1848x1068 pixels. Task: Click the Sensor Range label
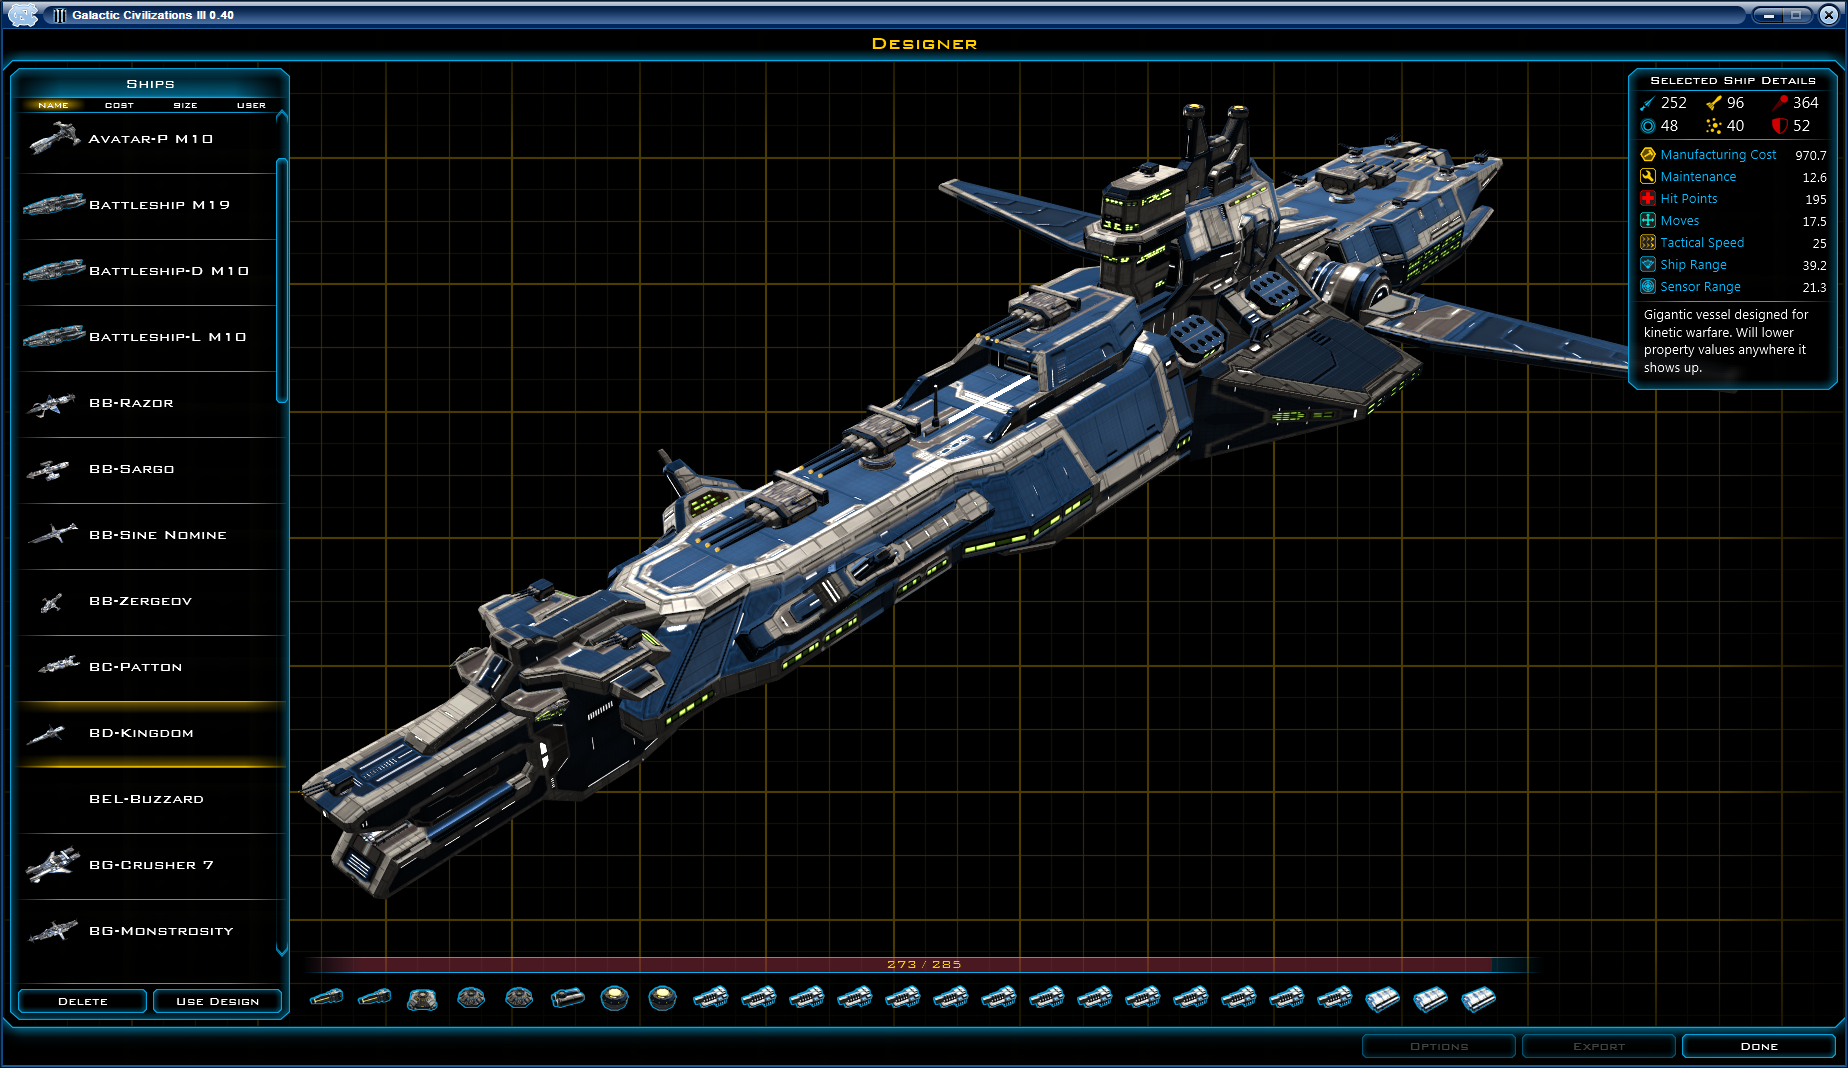coord(1700,287)
